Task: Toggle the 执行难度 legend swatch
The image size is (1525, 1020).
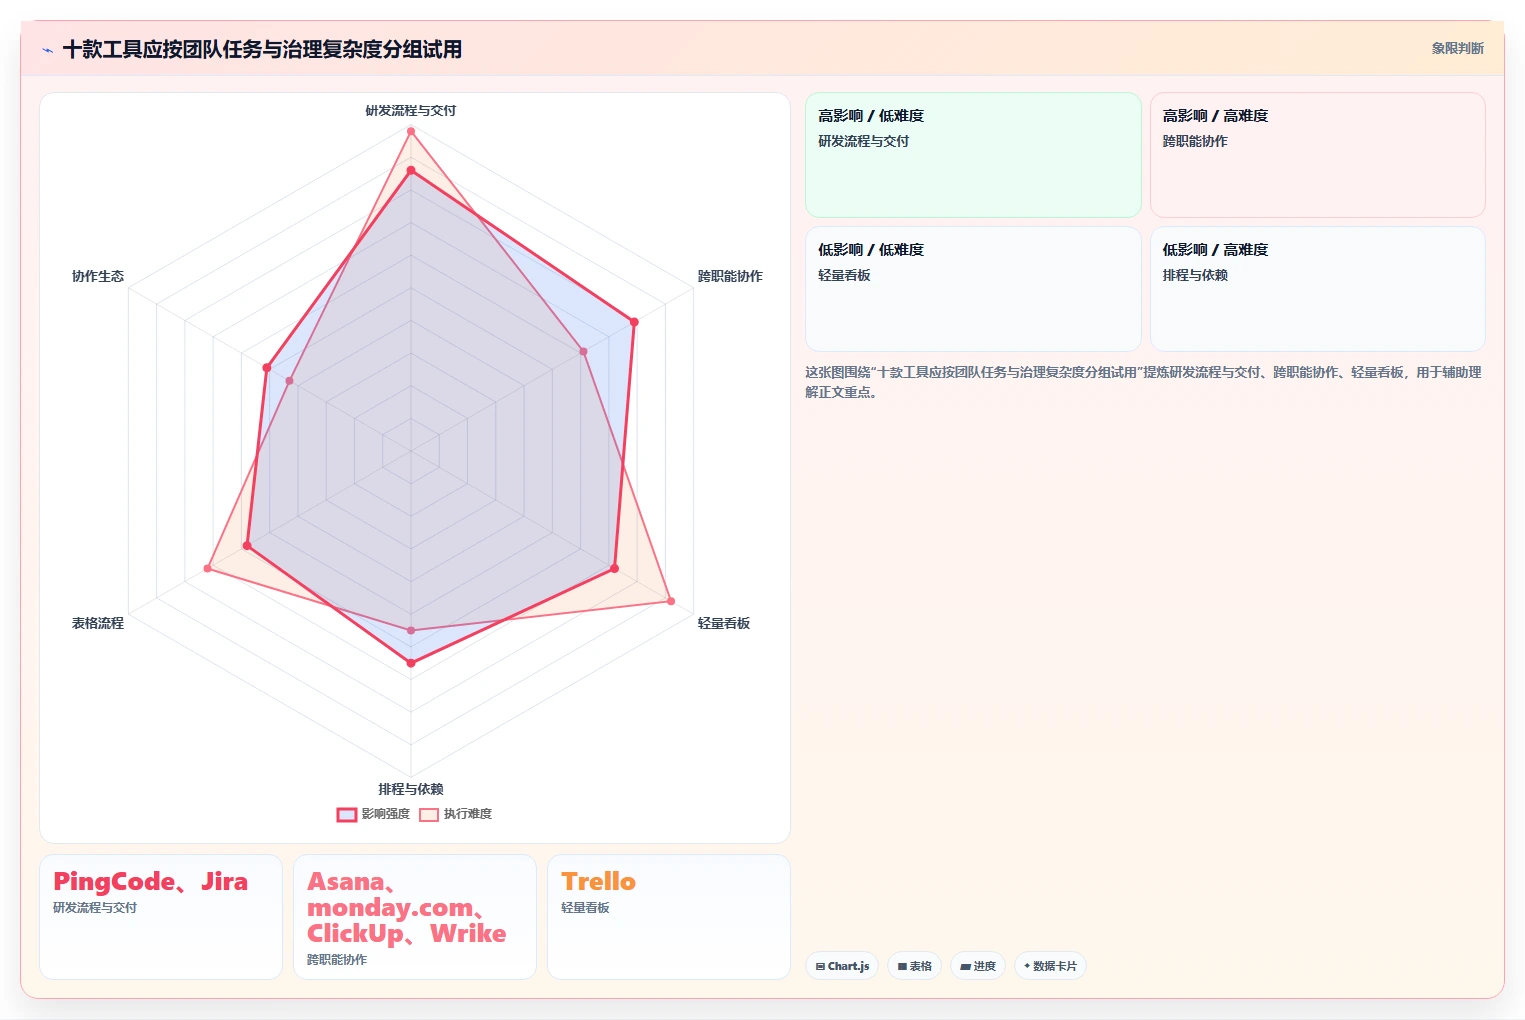Action: (x=429, y=814)
